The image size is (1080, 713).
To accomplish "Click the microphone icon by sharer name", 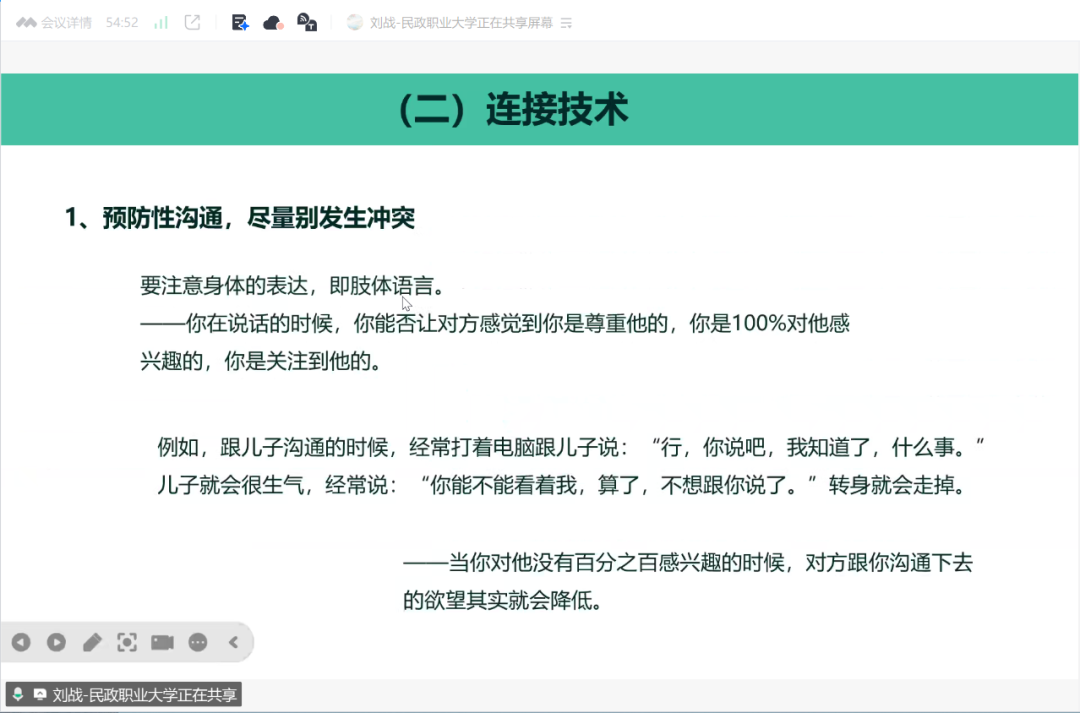I will click(18, 694).
